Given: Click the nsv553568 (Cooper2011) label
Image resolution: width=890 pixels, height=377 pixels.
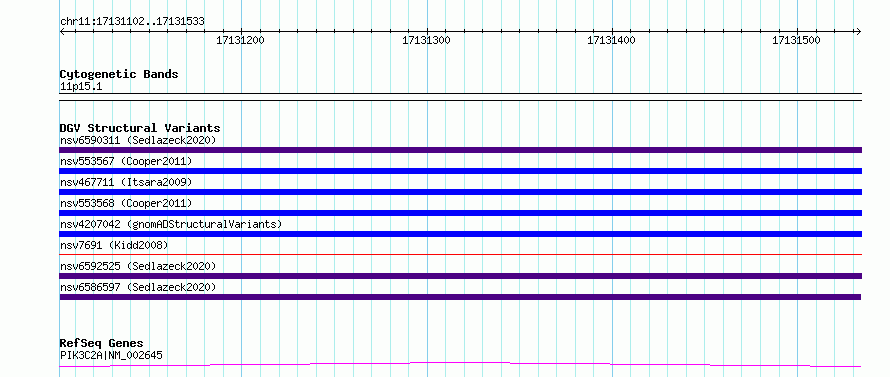Looking at the screenshot, I should pyautogui.click(x=126, y=203).
